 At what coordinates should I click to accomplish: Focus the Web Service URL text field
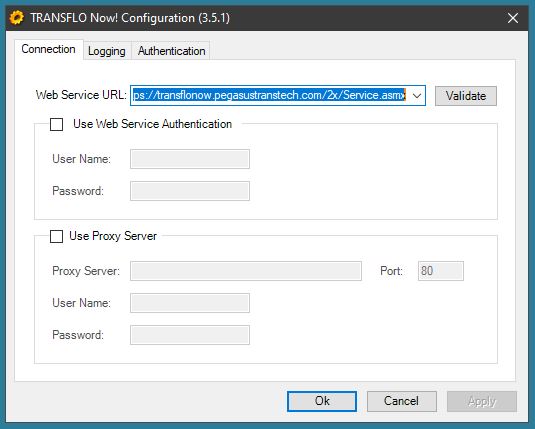click(270, 96)
